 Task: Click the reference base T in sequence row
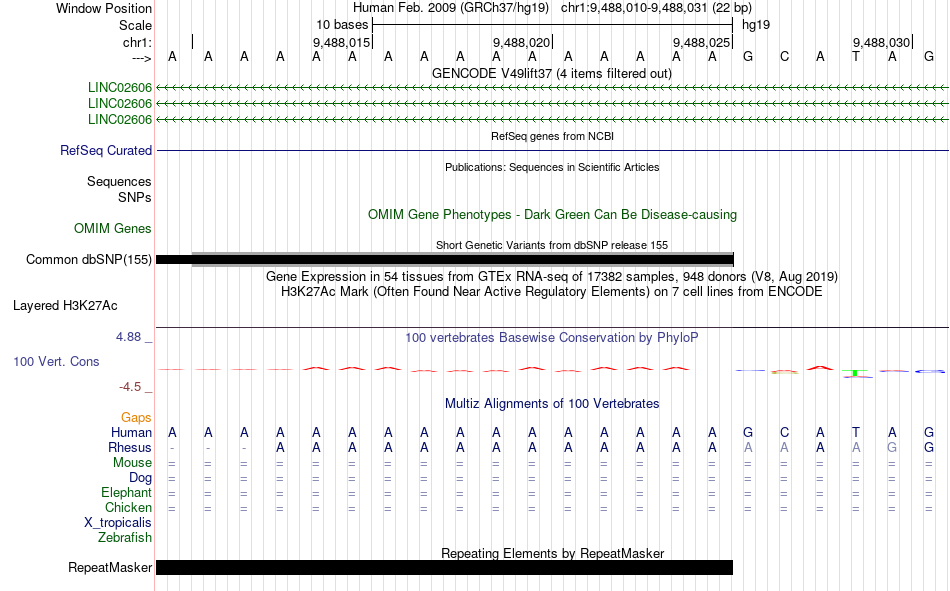click(855, 57)
